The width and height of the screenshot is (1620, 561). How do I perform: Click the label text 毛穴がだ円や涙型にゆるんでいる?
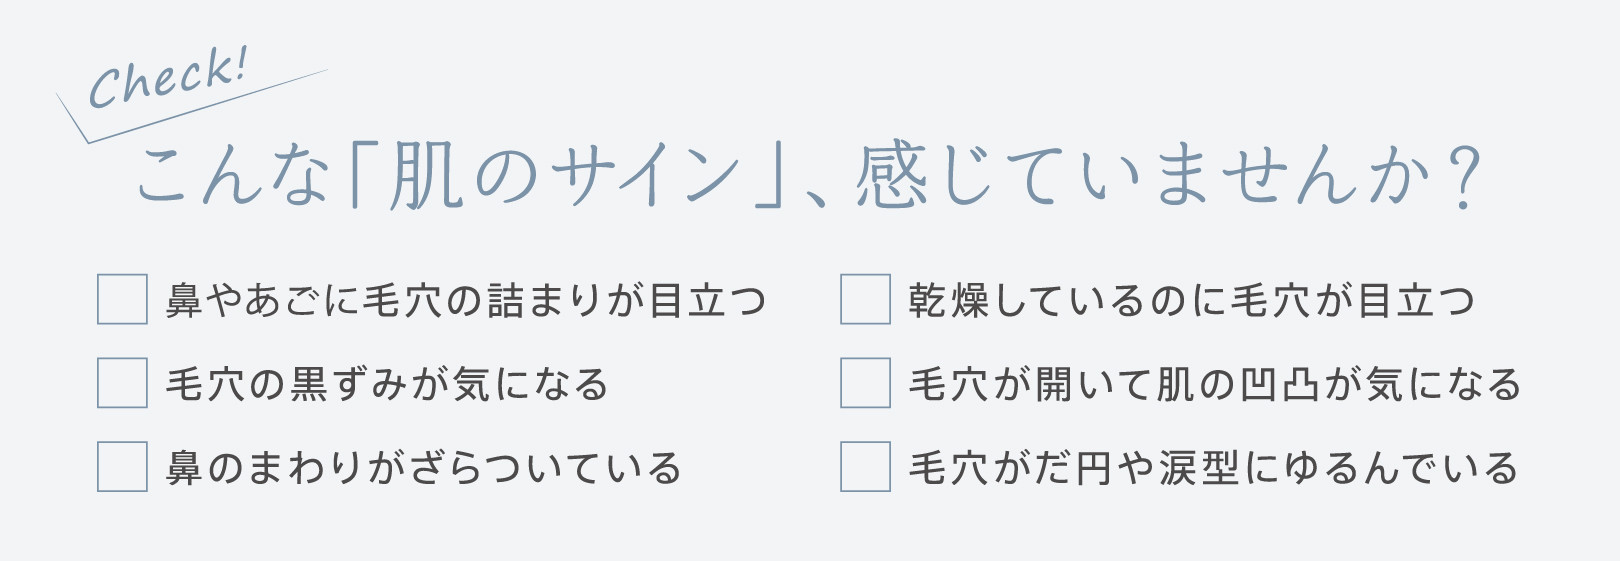1214,468
